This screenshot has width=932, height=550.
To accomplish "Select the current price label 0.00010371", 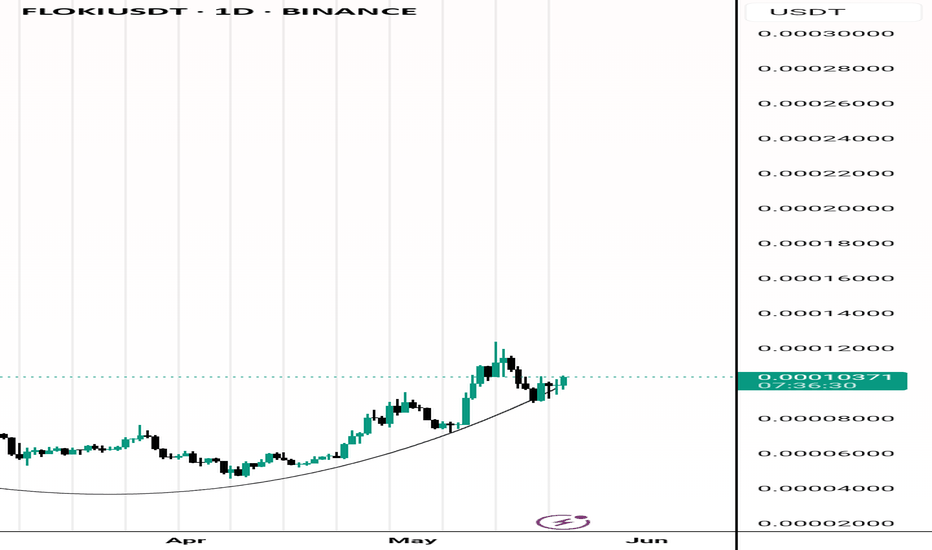I will coord(823,381).
